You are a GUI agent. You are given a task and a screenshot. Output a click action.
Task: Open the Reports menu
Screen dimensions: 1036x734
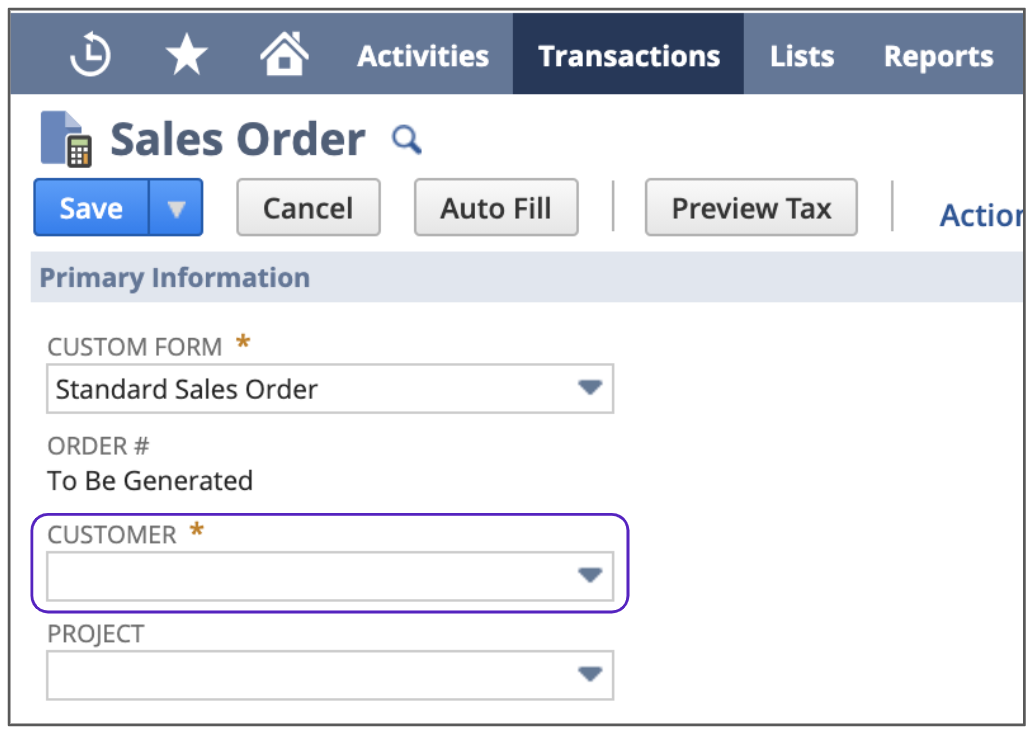tap(938, 56)
